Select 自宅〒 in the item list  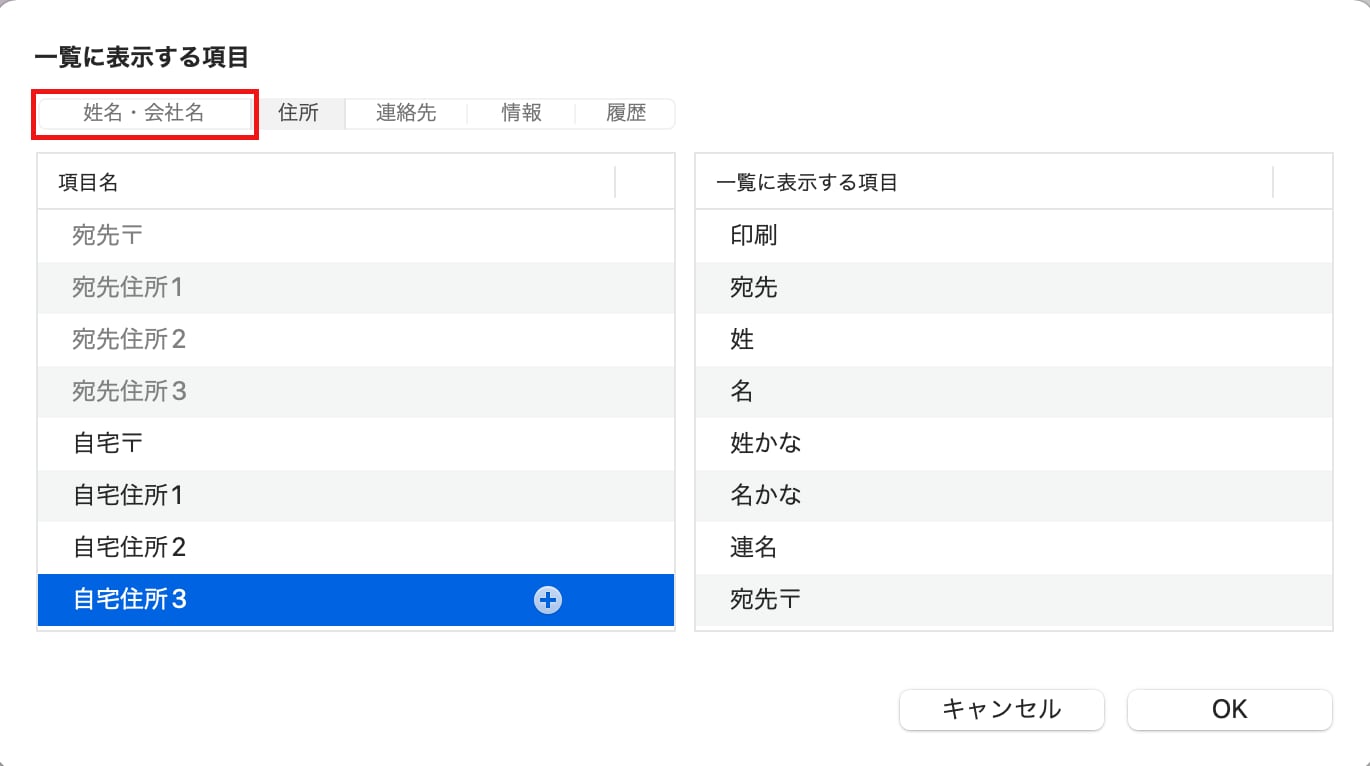356,444
